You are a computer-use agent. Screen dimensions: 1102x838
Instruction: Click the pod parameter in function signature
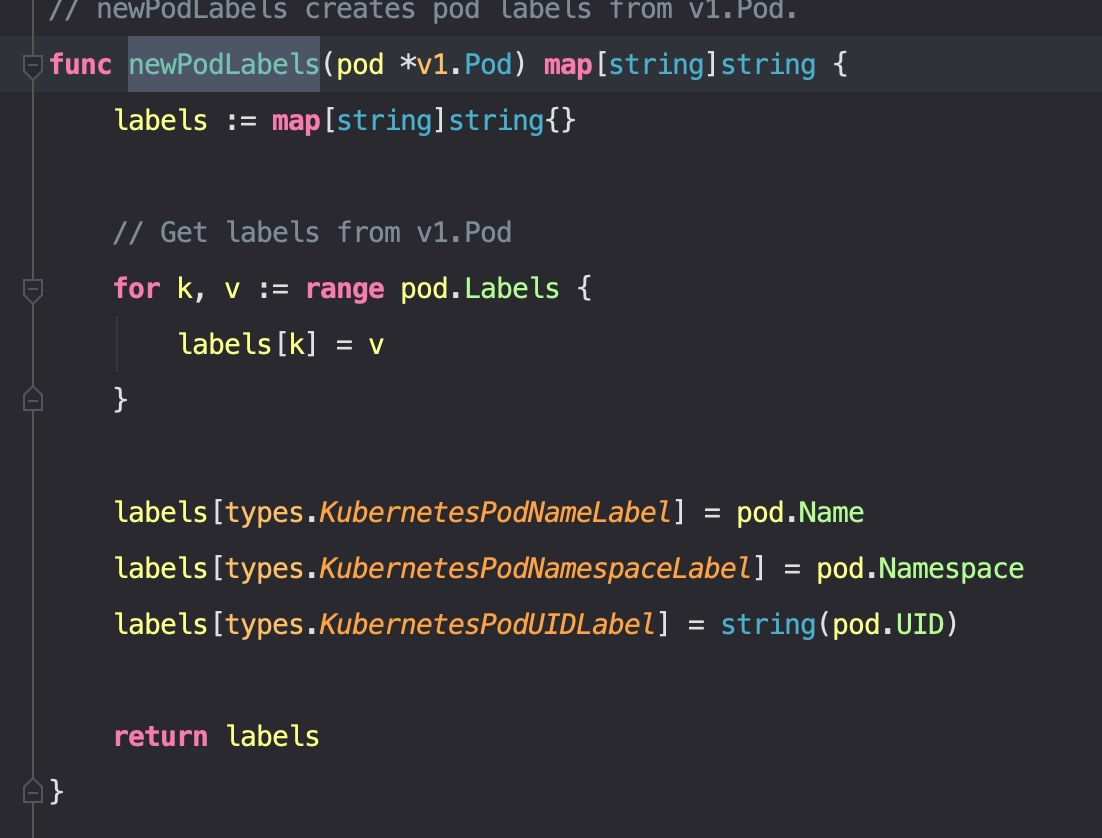click(x=360, y=65)
